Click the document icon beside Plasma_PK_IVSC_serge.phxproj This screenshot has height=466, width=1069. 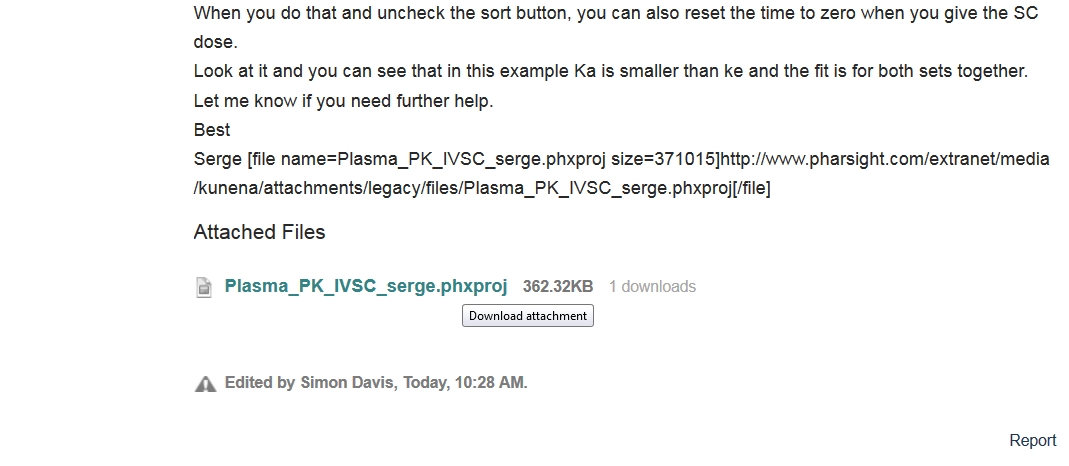(203, 287)
